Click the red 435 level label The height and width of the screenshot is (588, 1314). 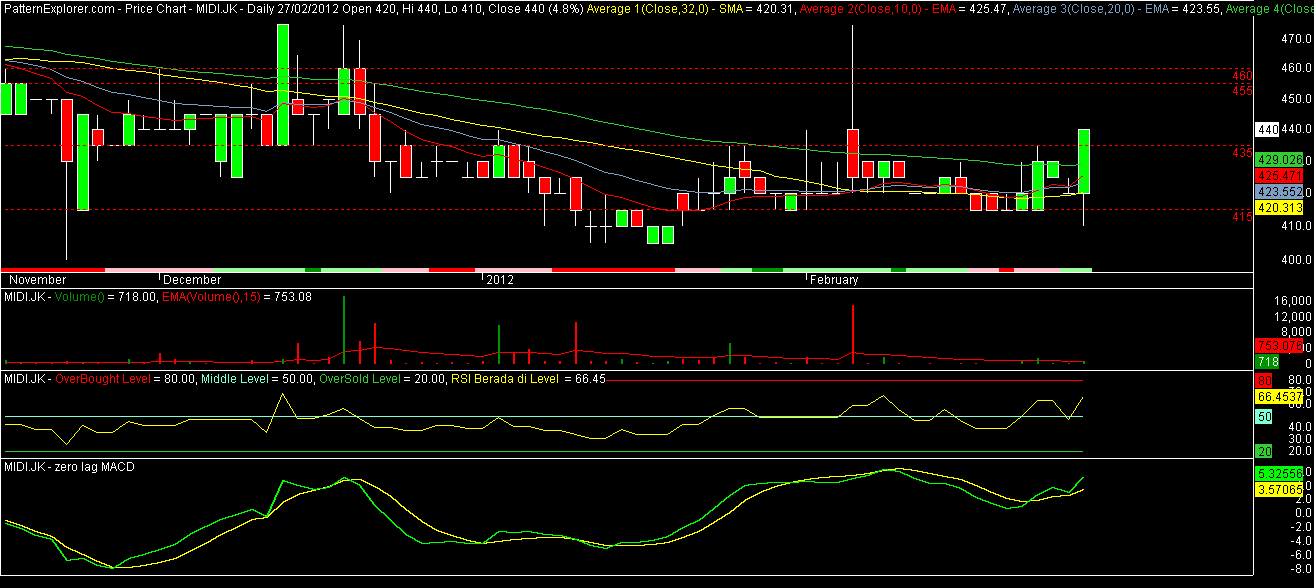(1242, 152)
